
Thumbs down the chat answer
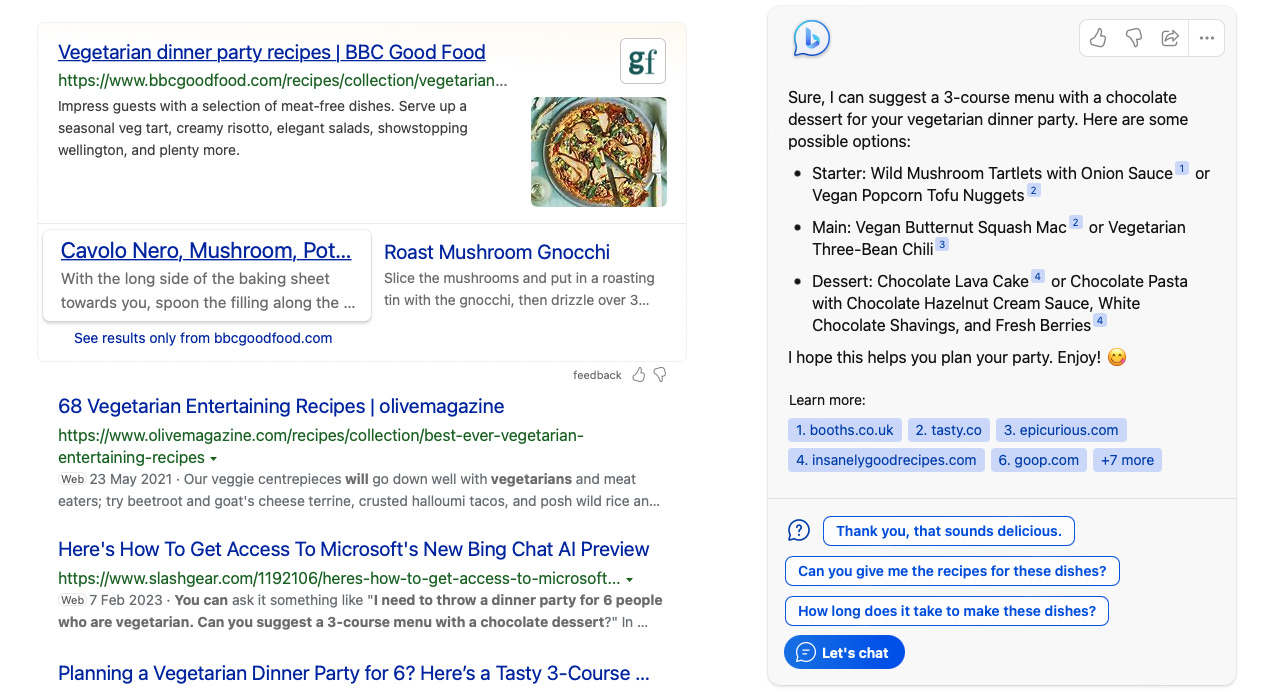pyautogui.click(x=1134, y=37)
